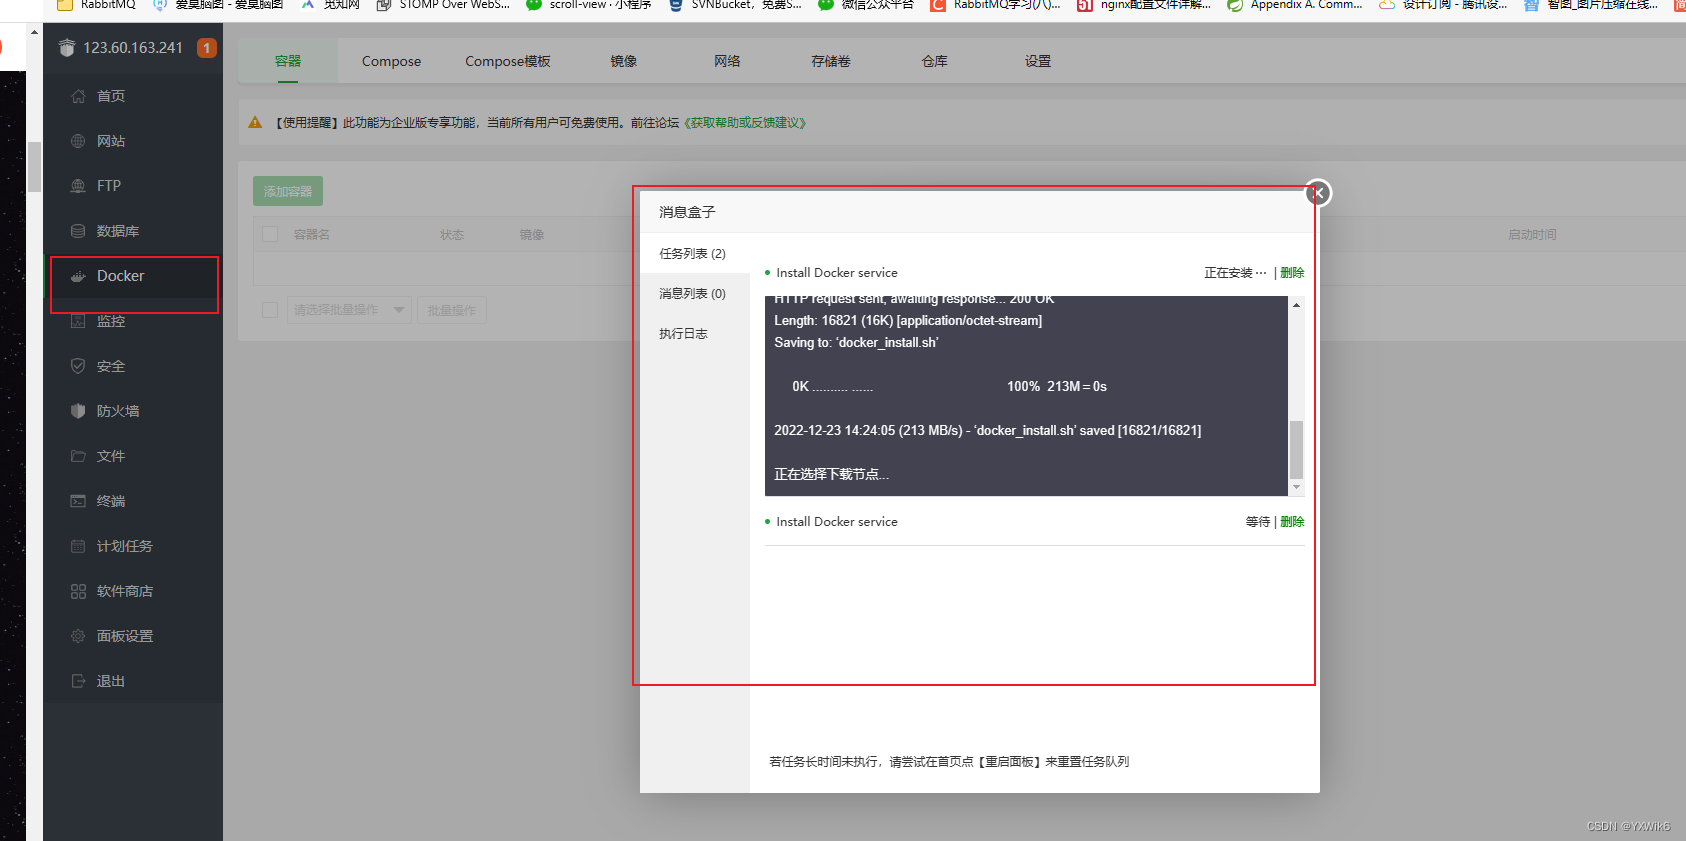Switch to the Compose tab
The height and width of the screenshot is (841, 1686).
(391, 61)
